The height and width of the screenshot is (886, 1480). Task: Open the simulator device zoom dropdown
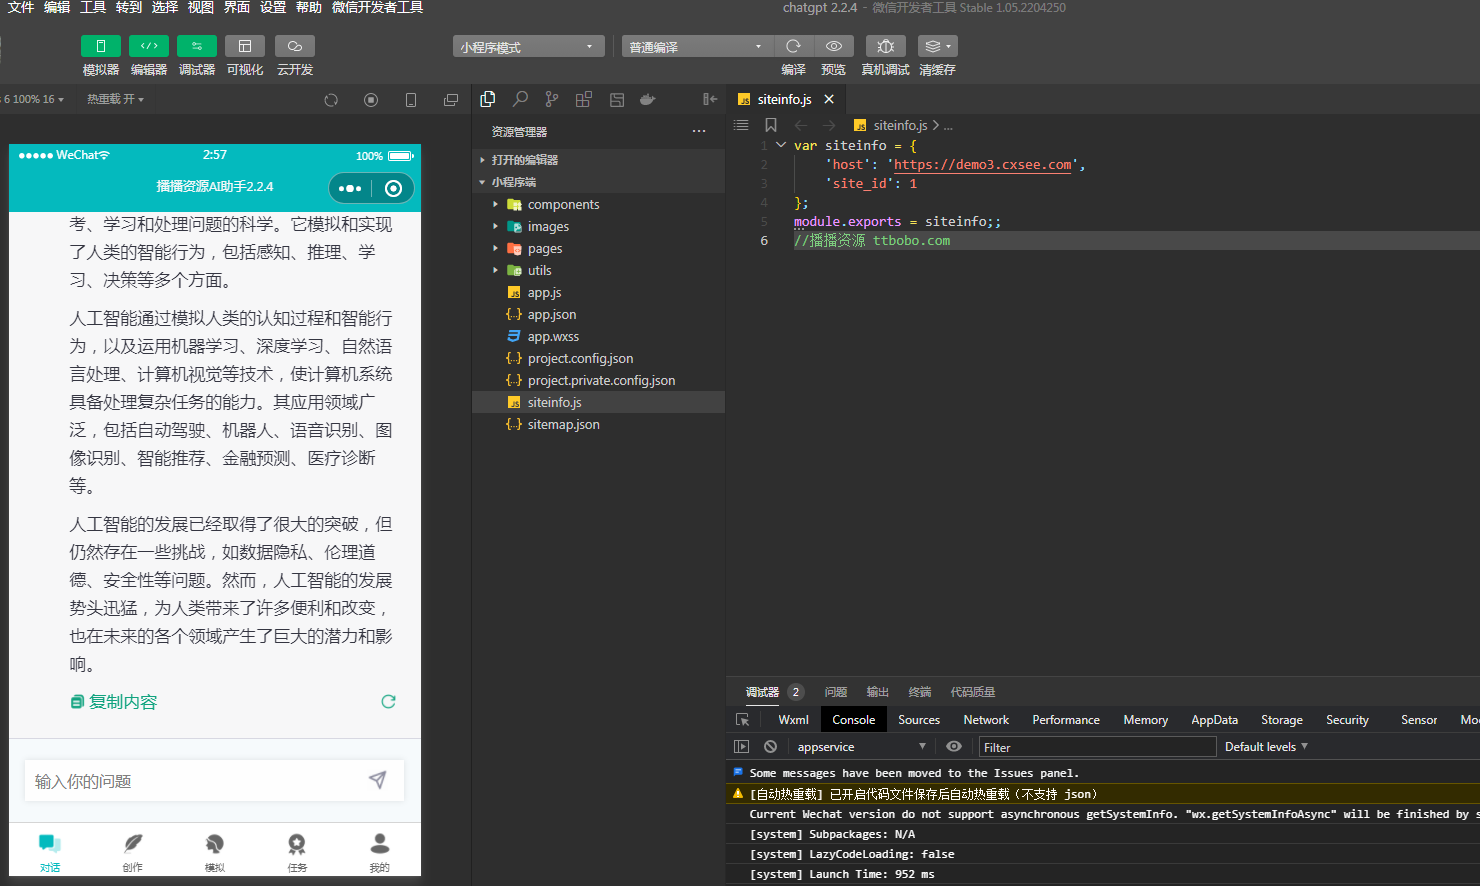tap(34, 99)
